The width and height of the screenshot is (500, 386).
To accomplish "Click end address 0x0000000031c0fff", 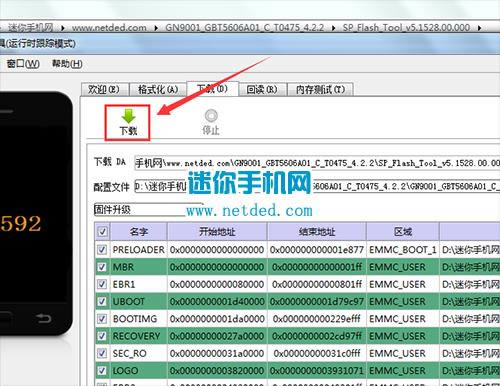I will click(x=317, y=353).
